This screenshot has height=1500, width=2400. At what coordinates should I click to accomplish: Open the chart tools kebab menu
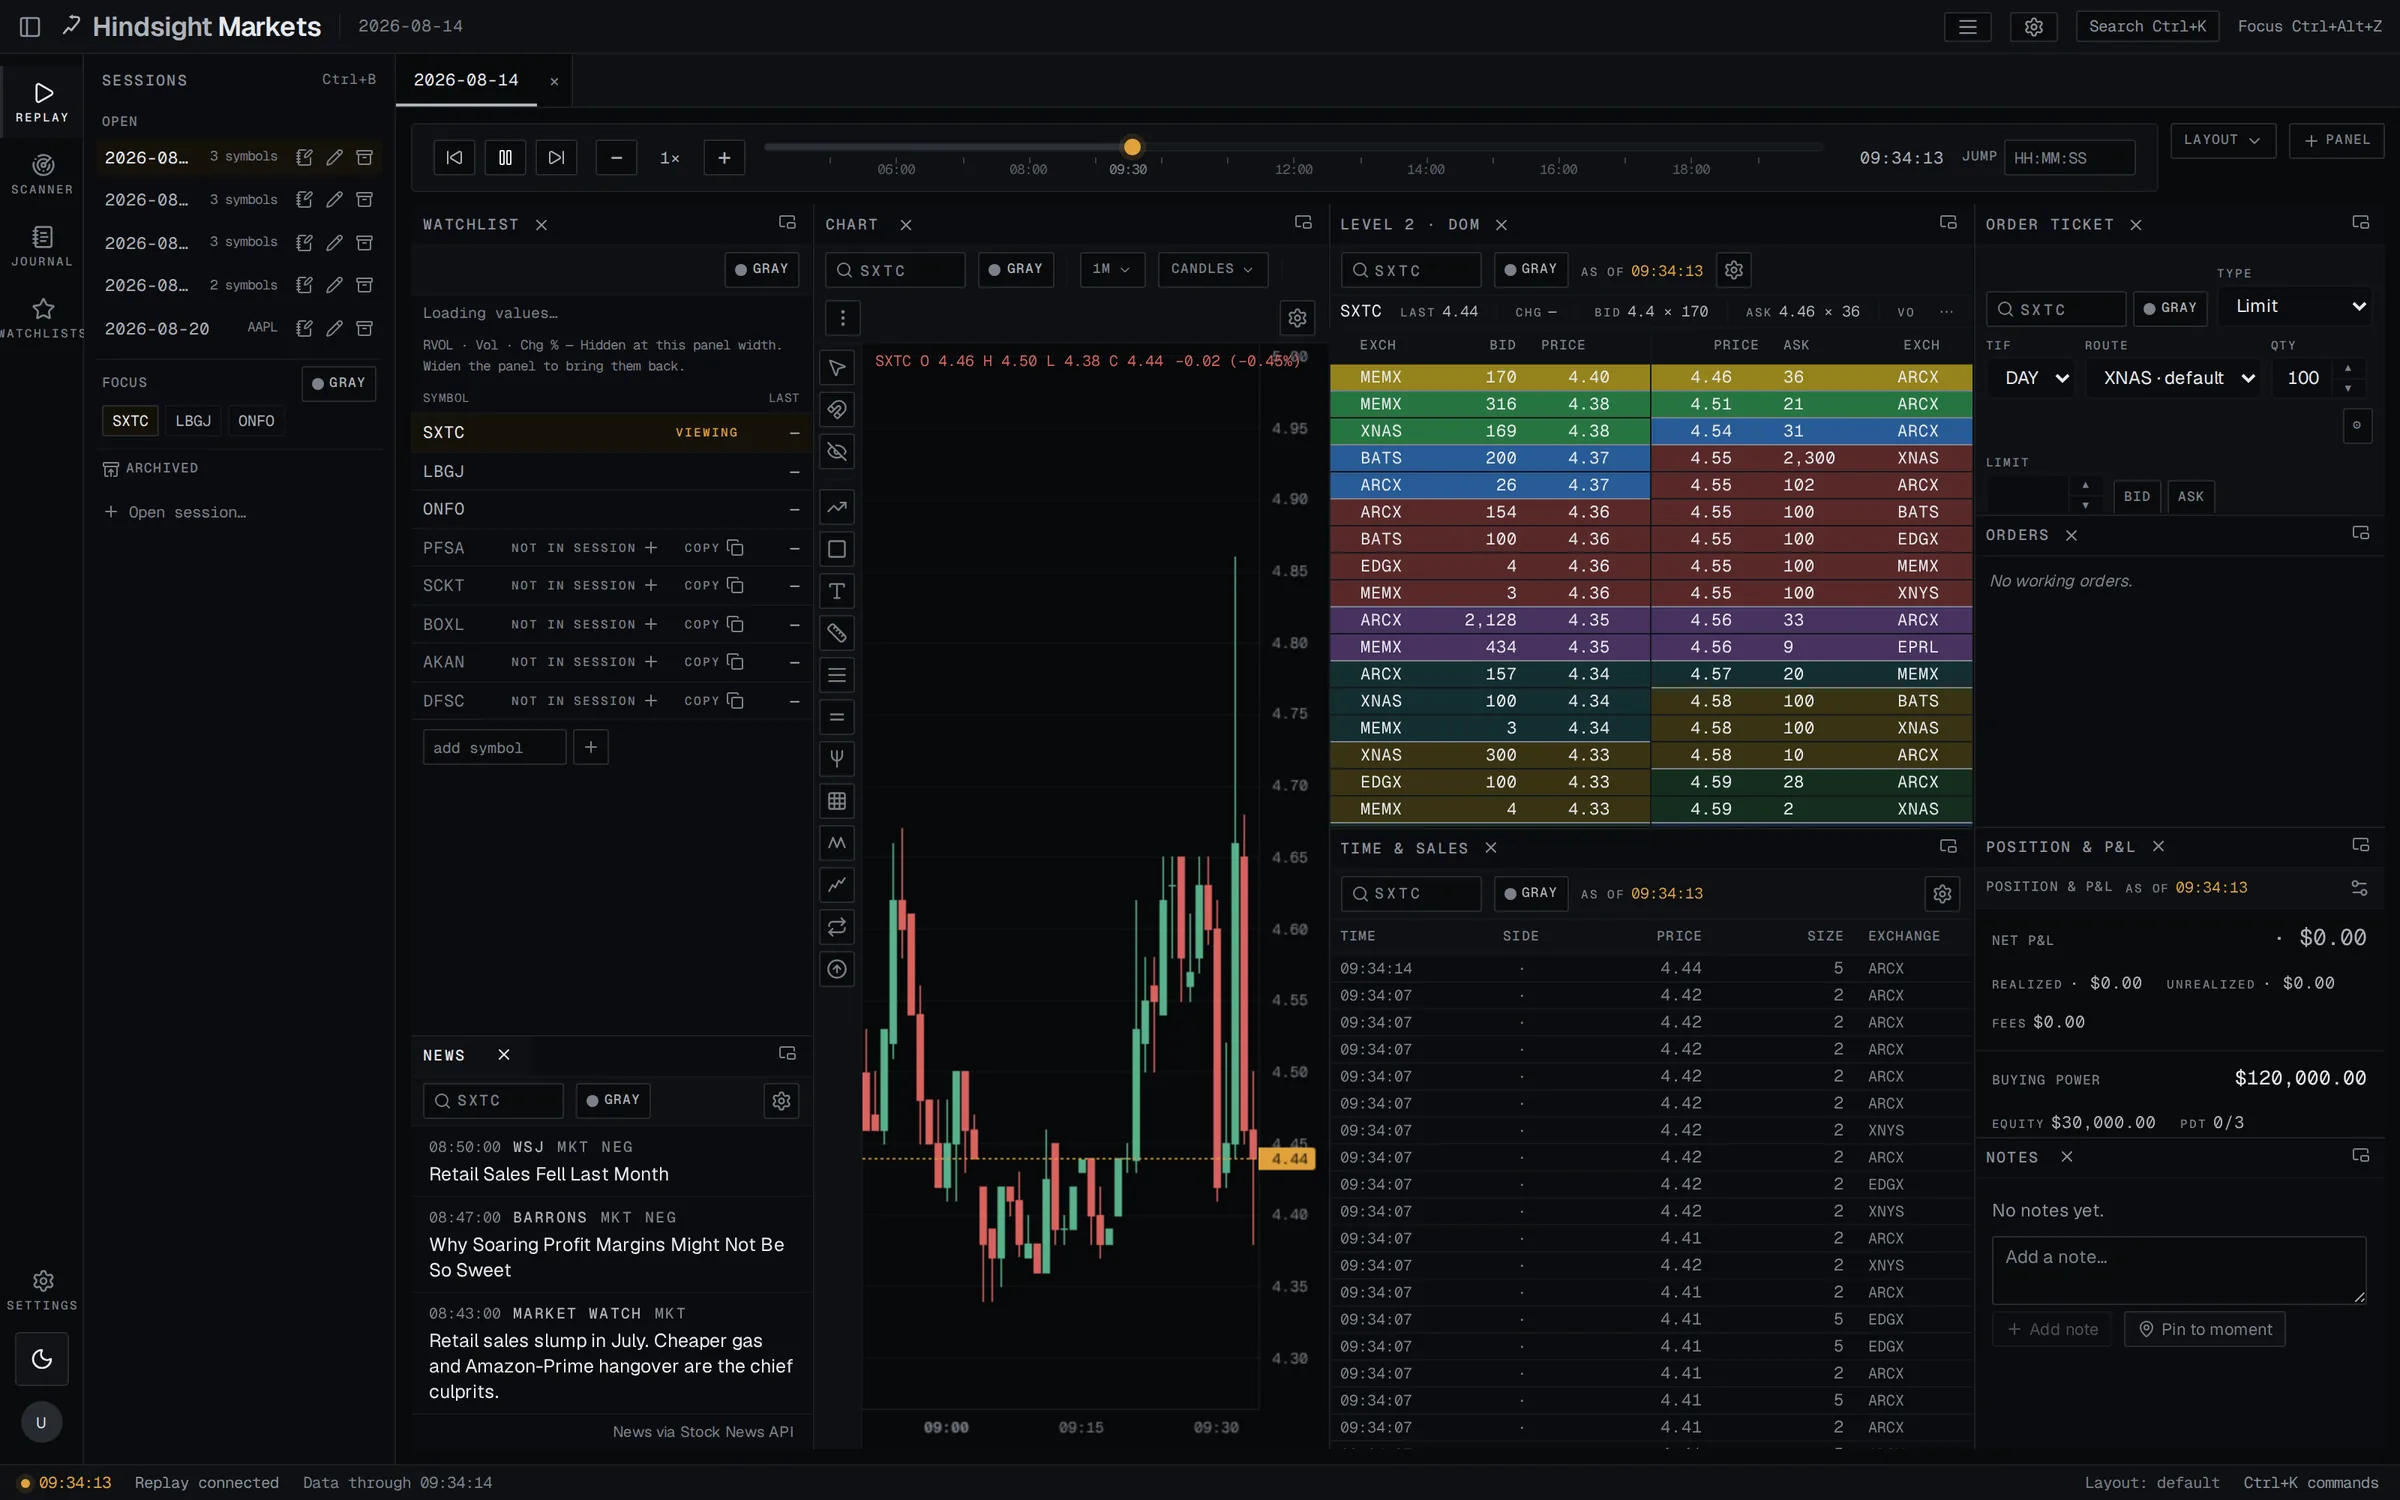coord(842,318)
